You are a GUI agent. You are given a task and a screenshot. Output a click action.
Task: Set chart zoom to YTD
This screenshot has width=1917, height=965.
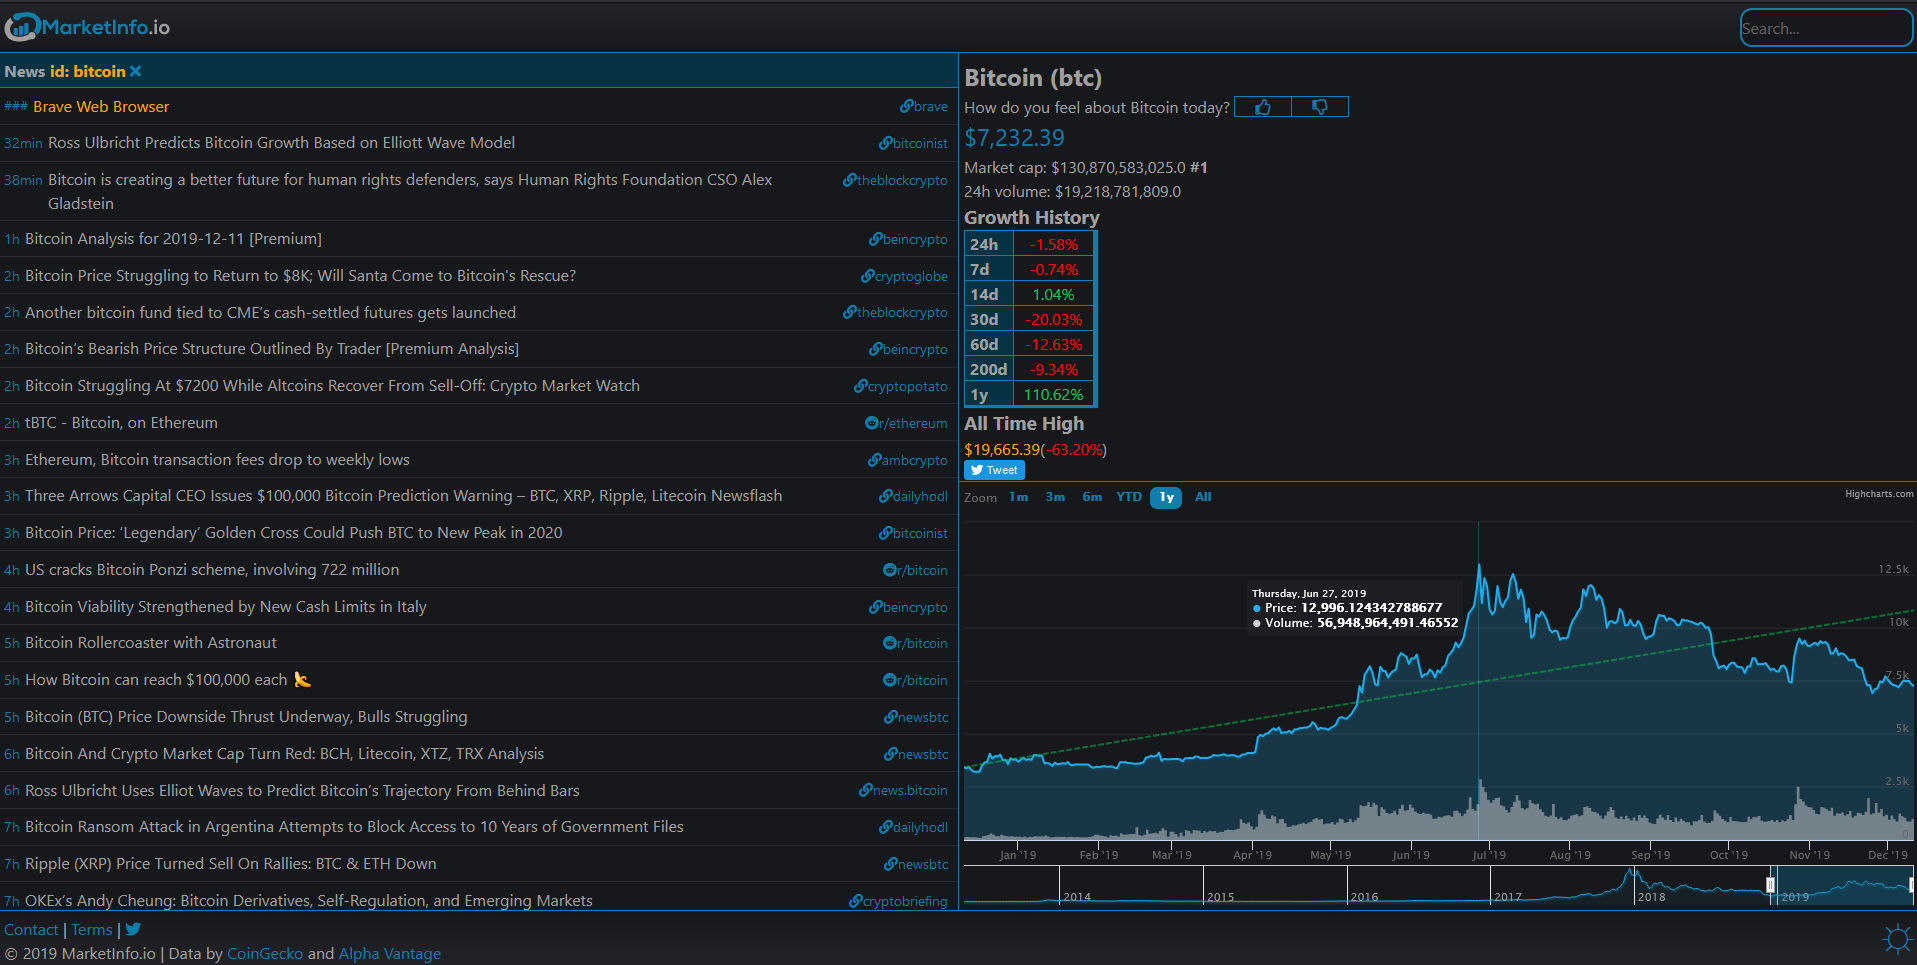click(1129, 497)
